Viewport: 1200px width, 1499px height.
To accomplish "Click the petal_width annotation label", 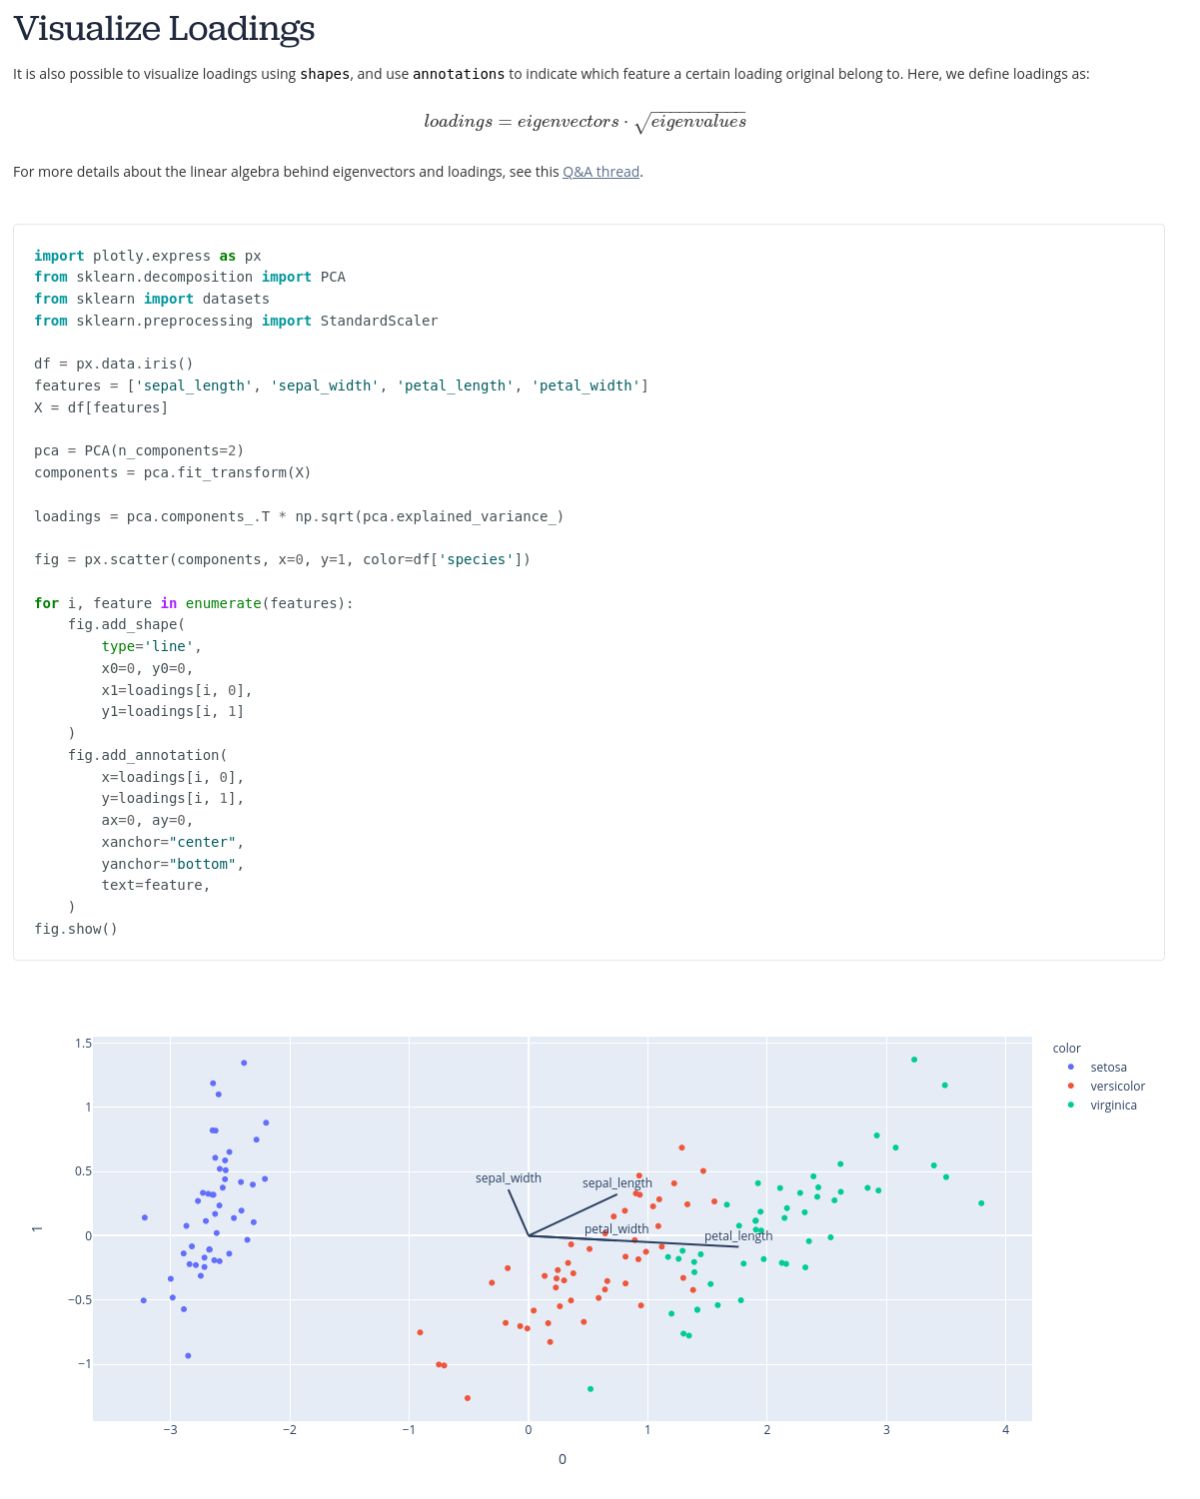I will [616, 1229].
